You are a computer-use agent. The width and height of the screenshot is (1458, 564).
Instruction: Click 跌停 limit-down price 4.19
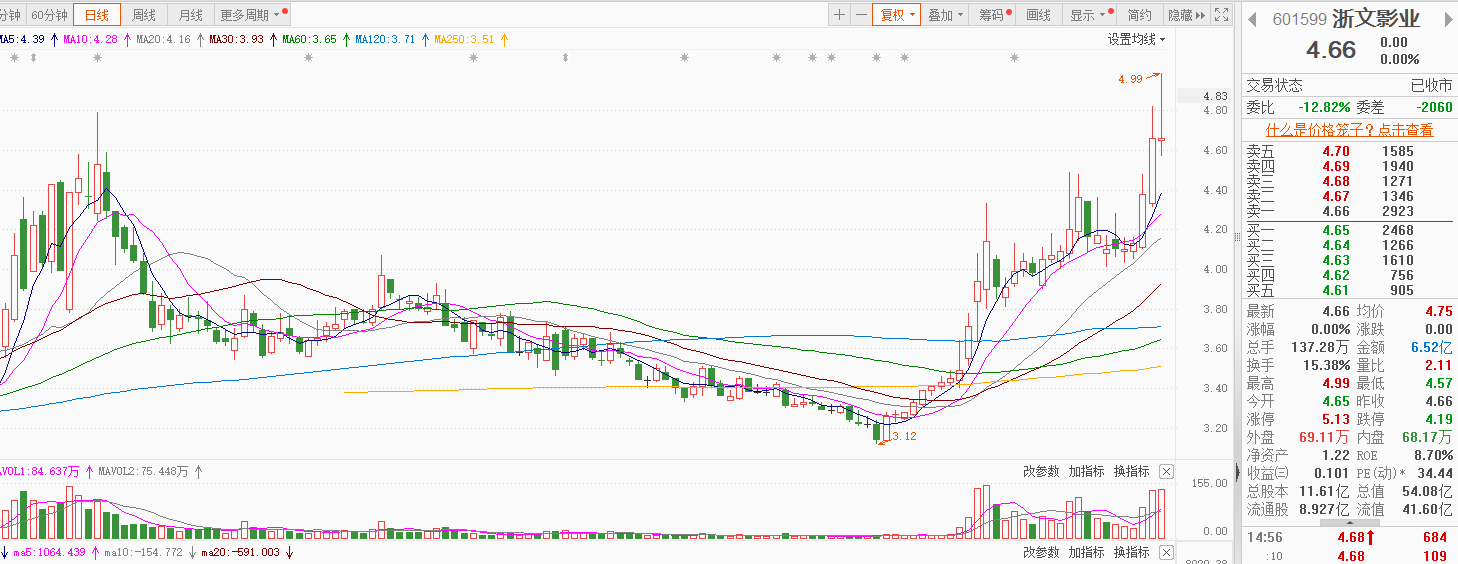tap(1438, 420)
